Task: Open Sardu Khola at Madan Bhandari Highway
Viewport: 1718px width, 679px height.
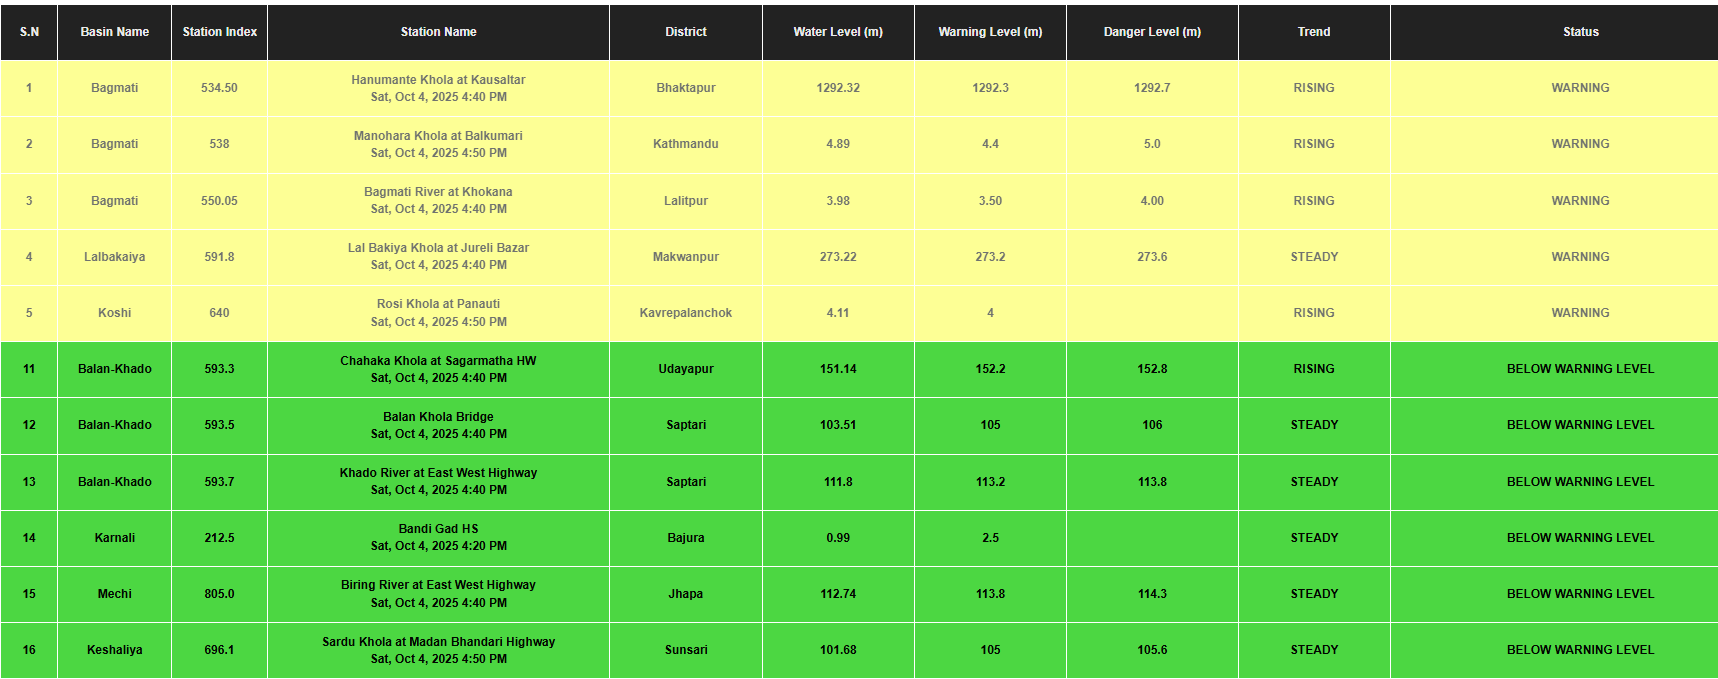Action: tap(438, 642)
